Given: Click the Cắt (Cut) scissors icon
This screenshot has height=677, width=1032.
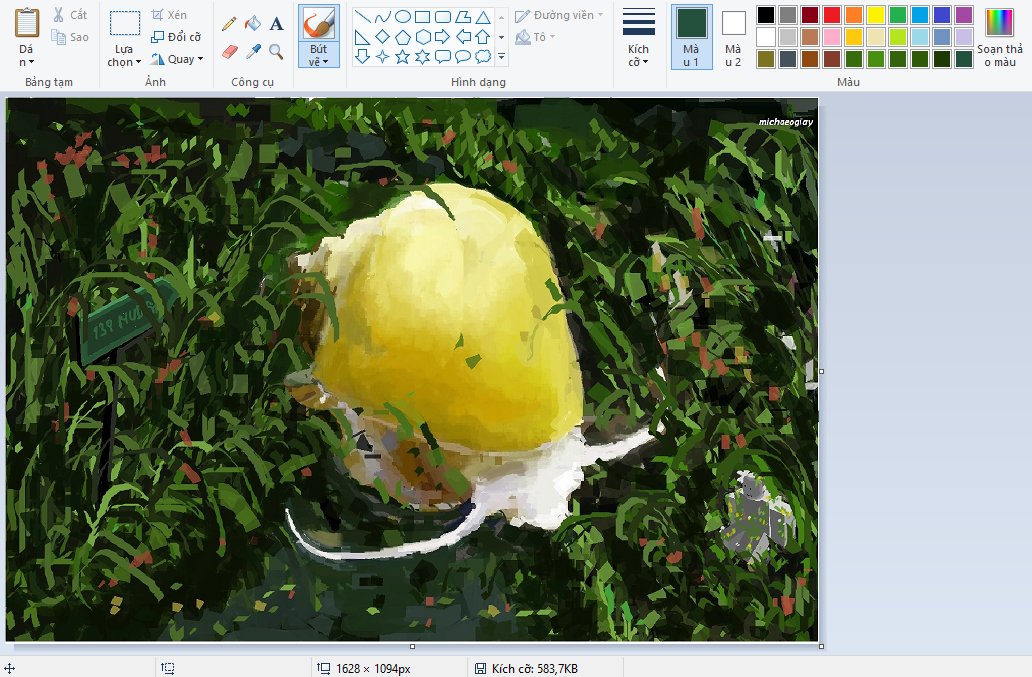Looking at the screenshot, I should 59,14.
